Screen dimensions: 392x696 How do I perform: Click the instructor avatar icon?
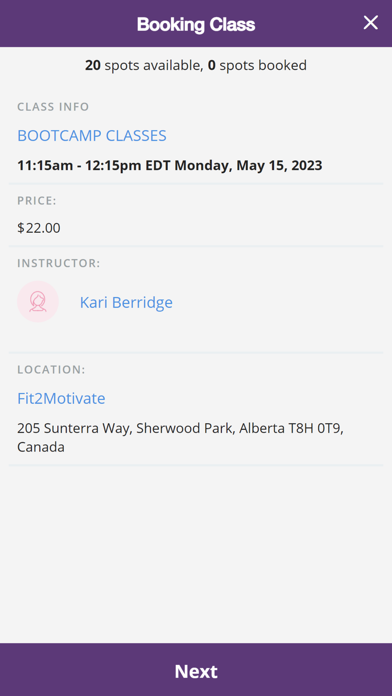click(38, 302)
